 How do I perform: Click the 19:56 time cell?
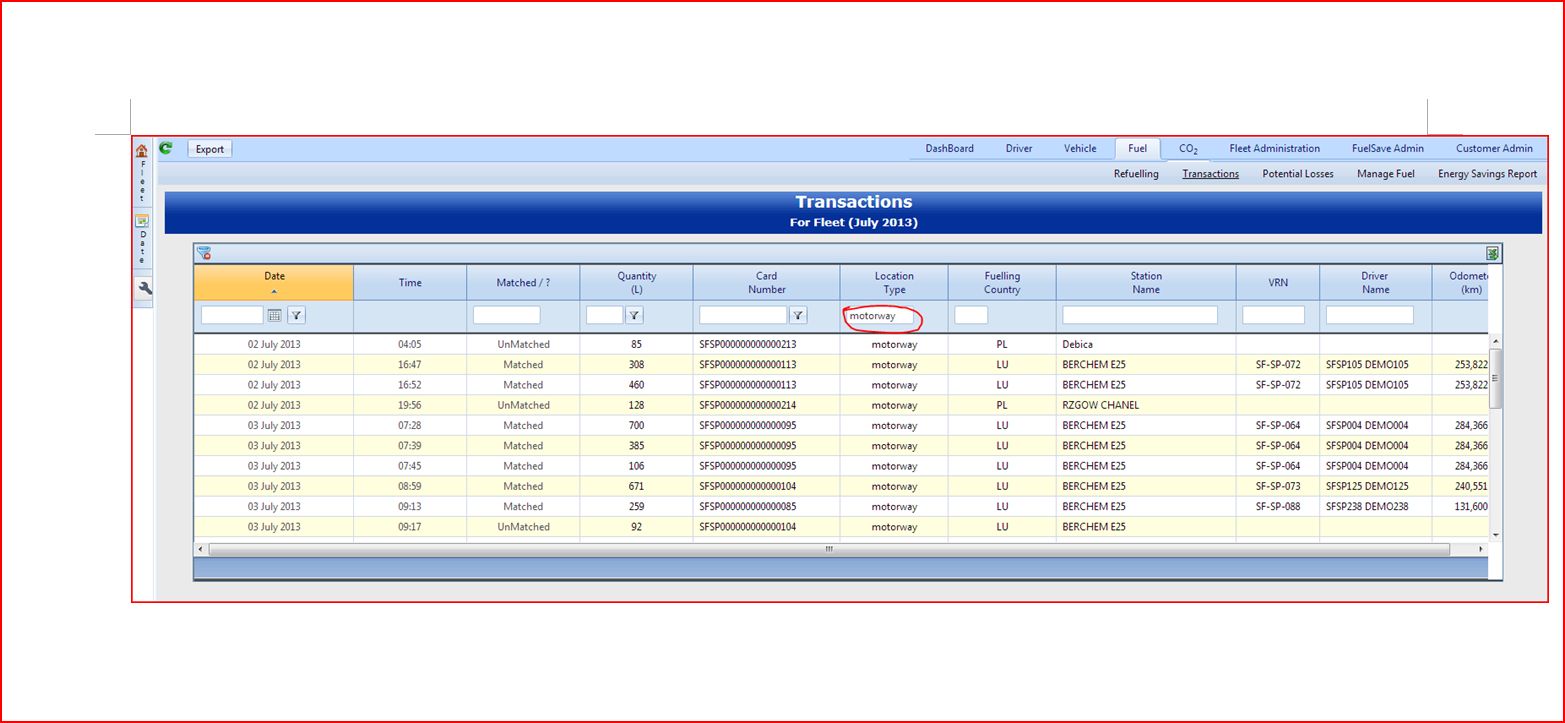pos(410,405)
